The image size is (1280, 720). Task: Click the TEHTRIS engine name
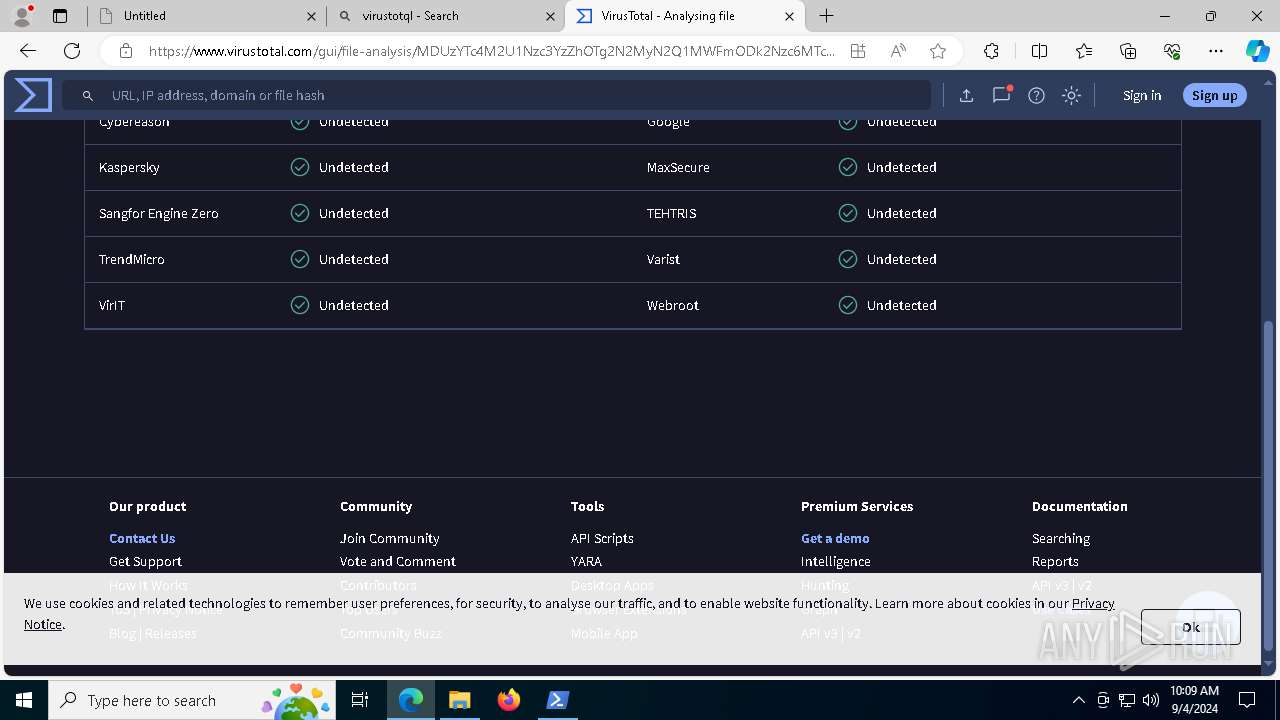tap(671, 213)
